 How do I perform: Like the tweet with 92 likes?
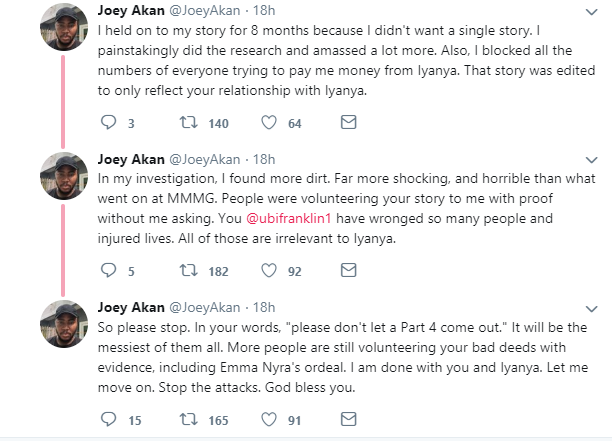point(269,270)
